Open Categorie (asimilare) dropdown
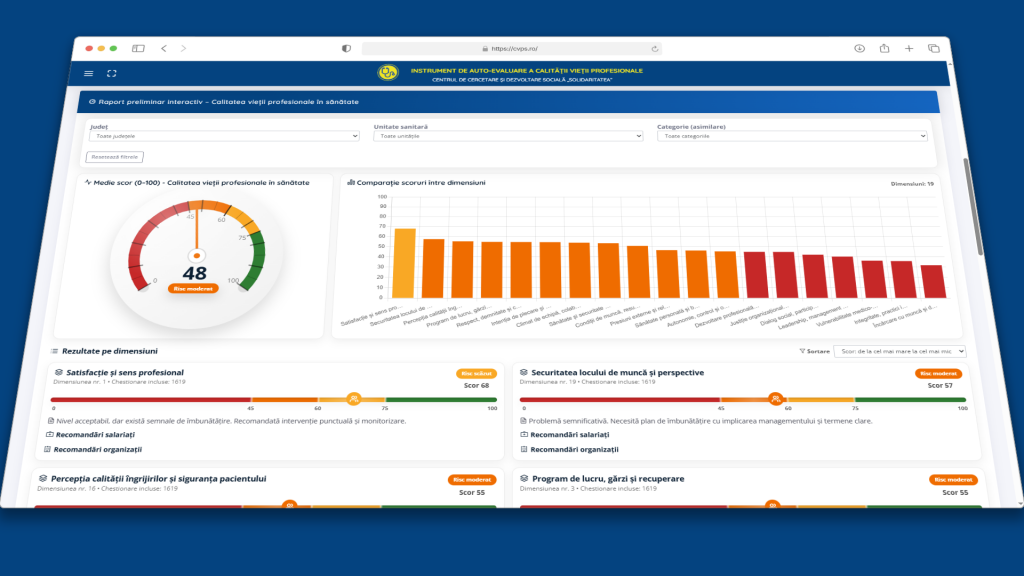The image size is (1024, 576). [792, 136]
